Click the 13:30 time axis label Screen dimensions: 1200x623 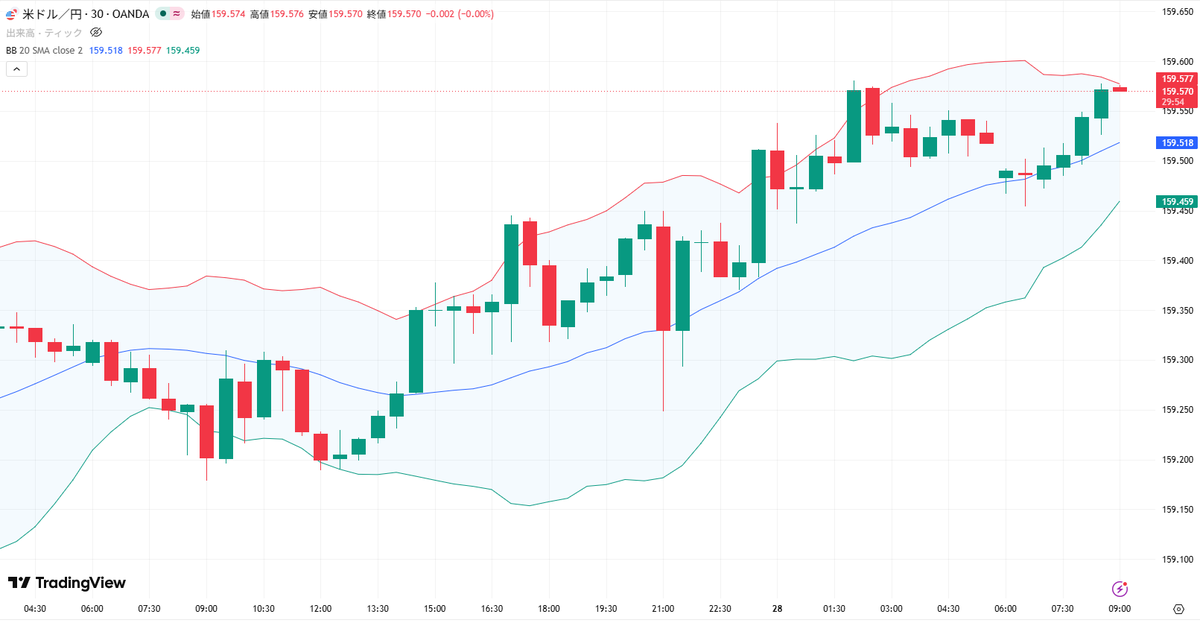(x=377, y=608)
